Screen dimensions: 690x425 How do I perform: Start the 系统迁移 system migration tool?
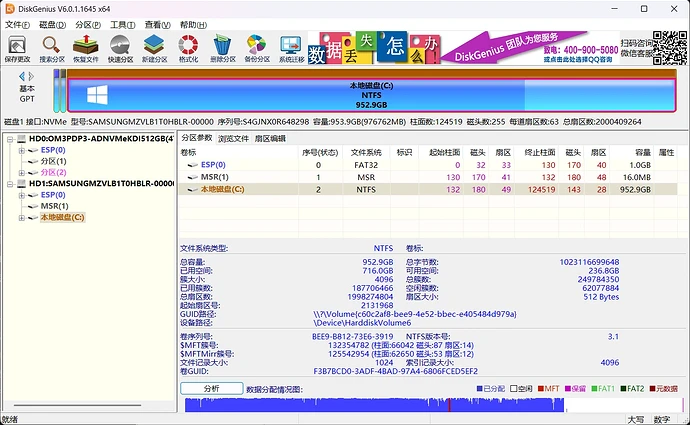tap(291, 48)
